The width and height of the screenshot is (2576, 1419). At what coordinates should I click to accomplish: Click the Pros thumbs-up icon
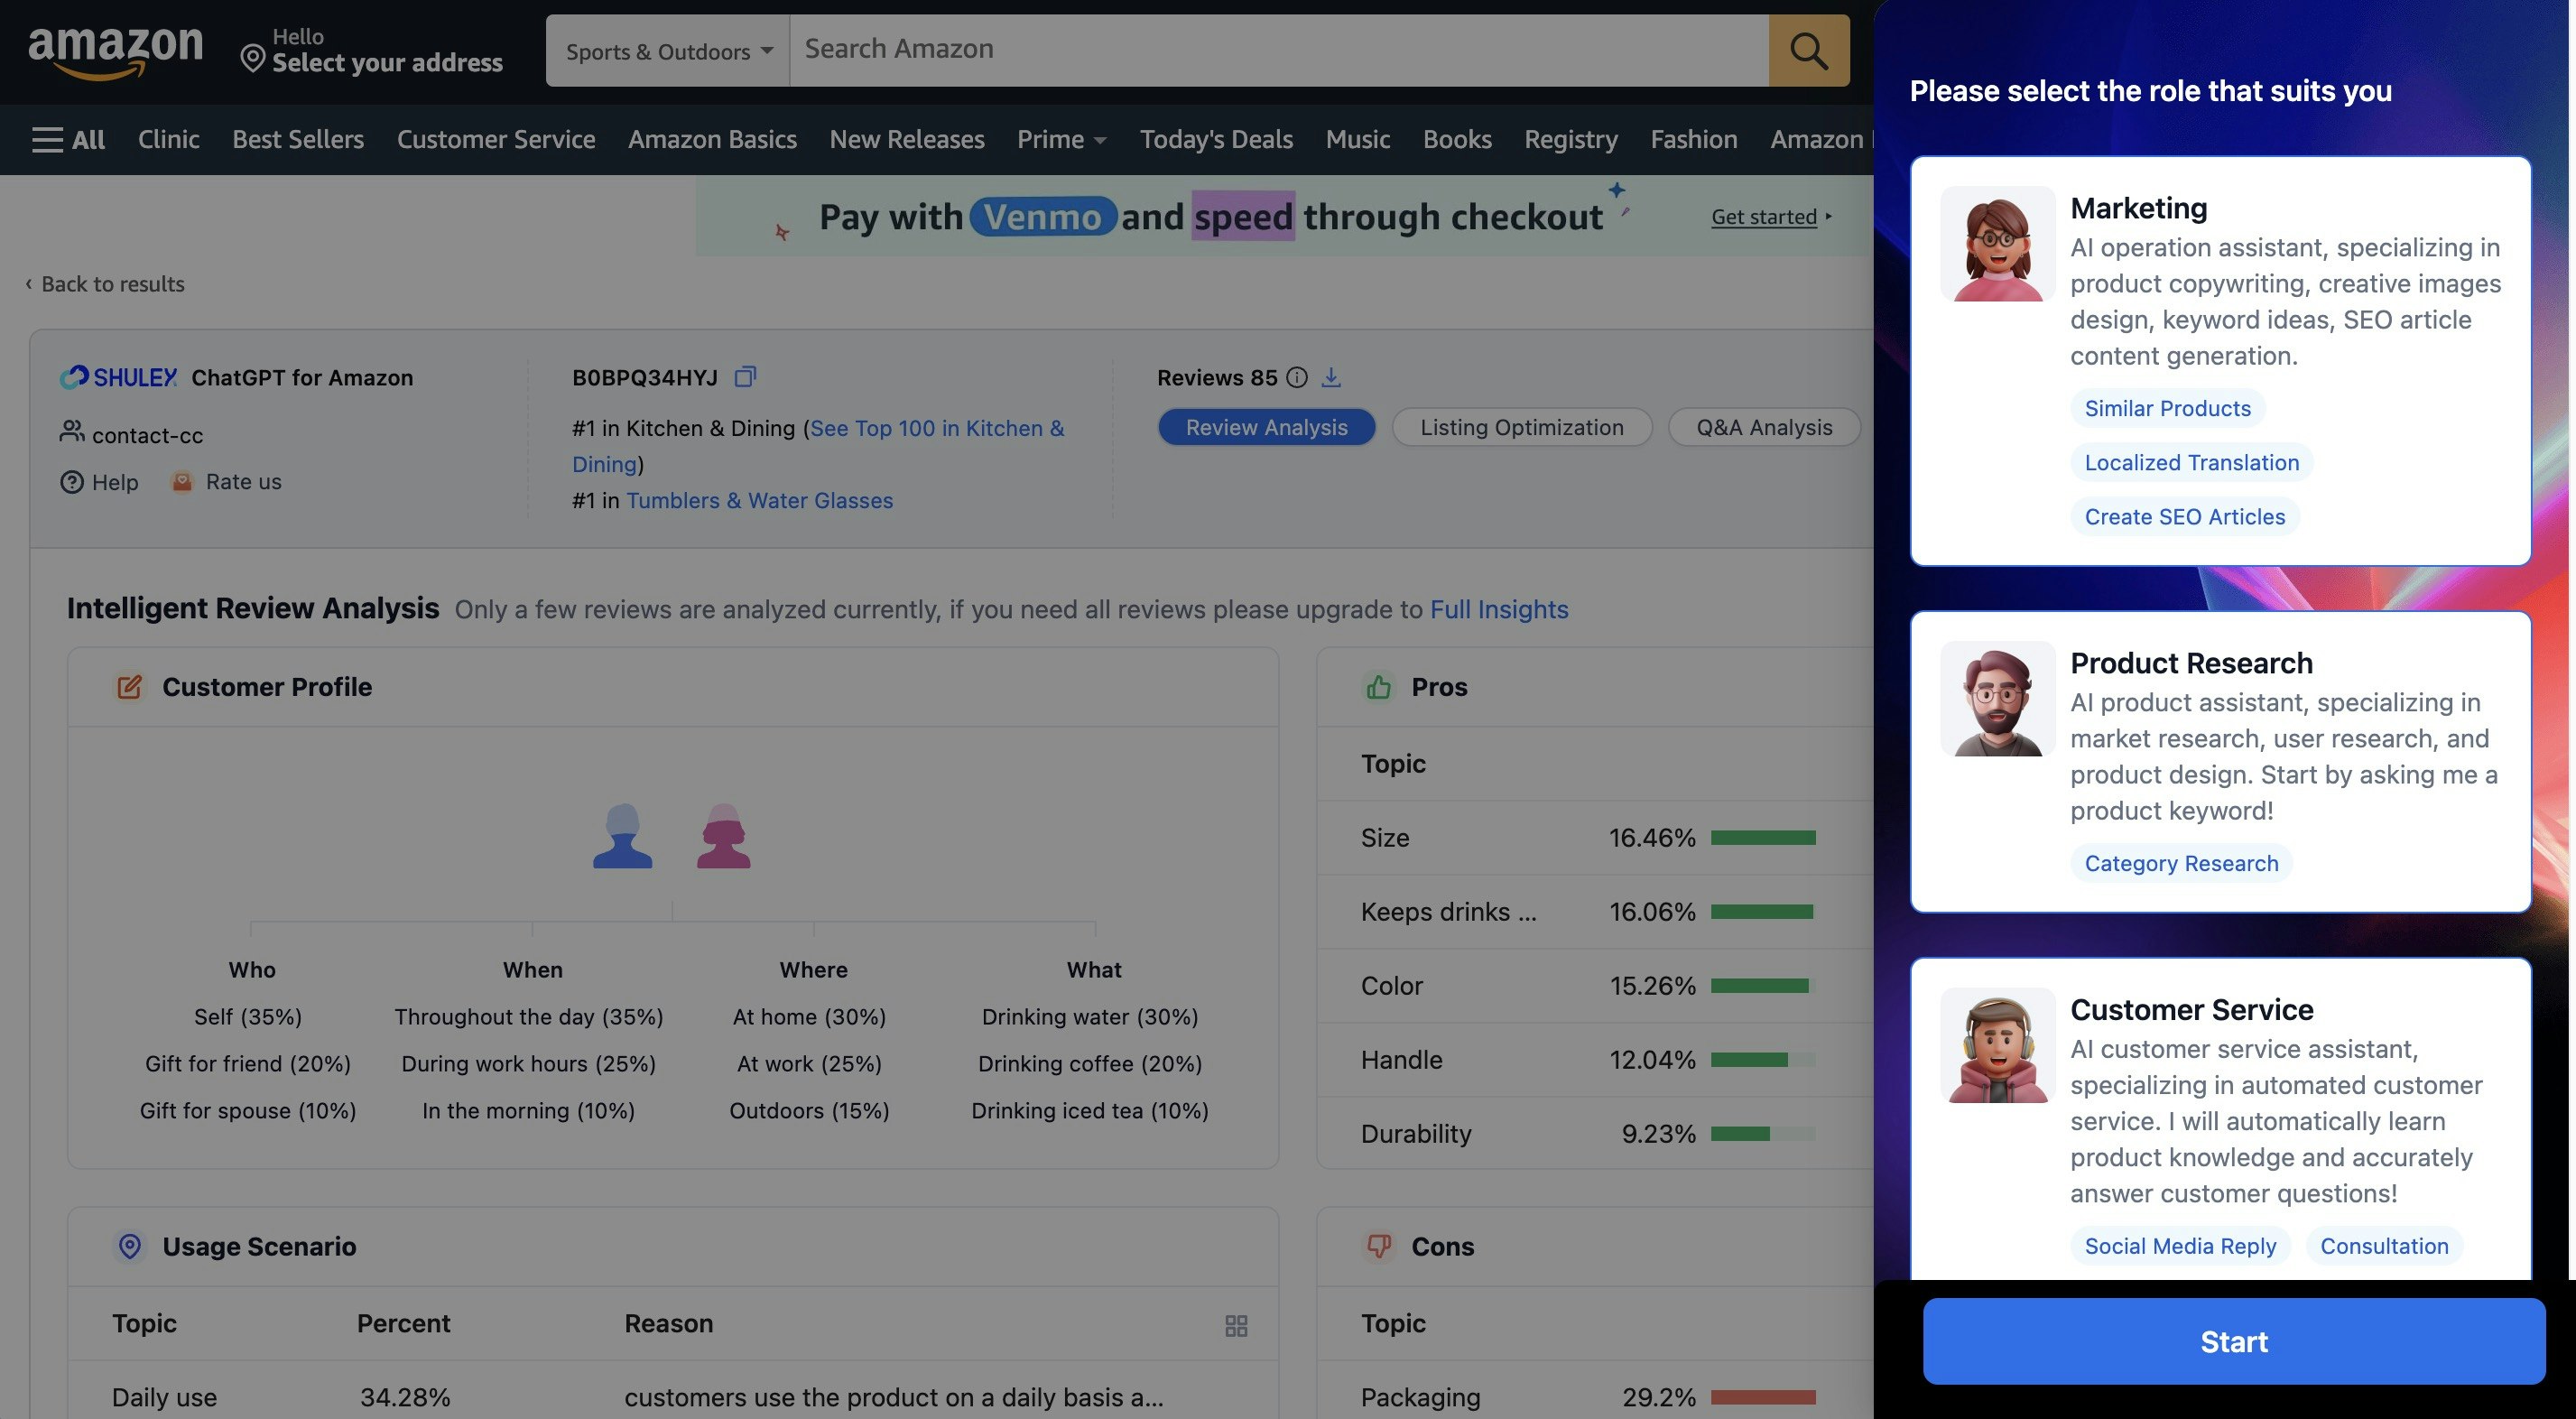coord(1378,687)
